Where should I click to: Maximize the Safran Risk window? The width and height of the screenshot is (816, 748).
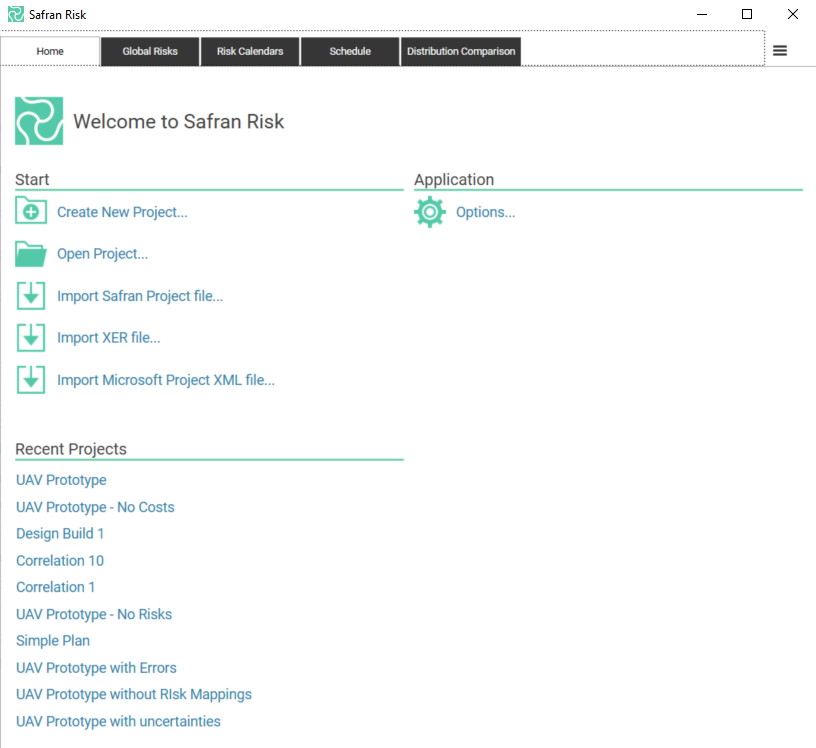(x=746, y=14)
